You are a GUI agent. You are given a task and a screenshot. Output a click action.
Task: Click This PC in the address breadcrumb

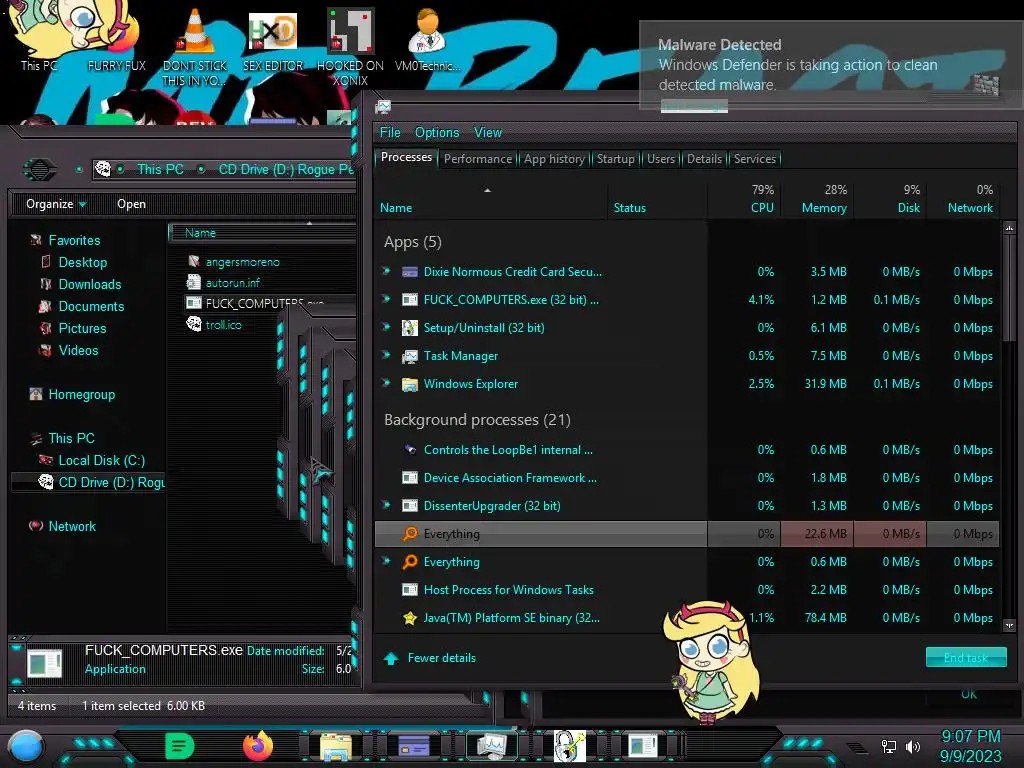click(160, 169)
